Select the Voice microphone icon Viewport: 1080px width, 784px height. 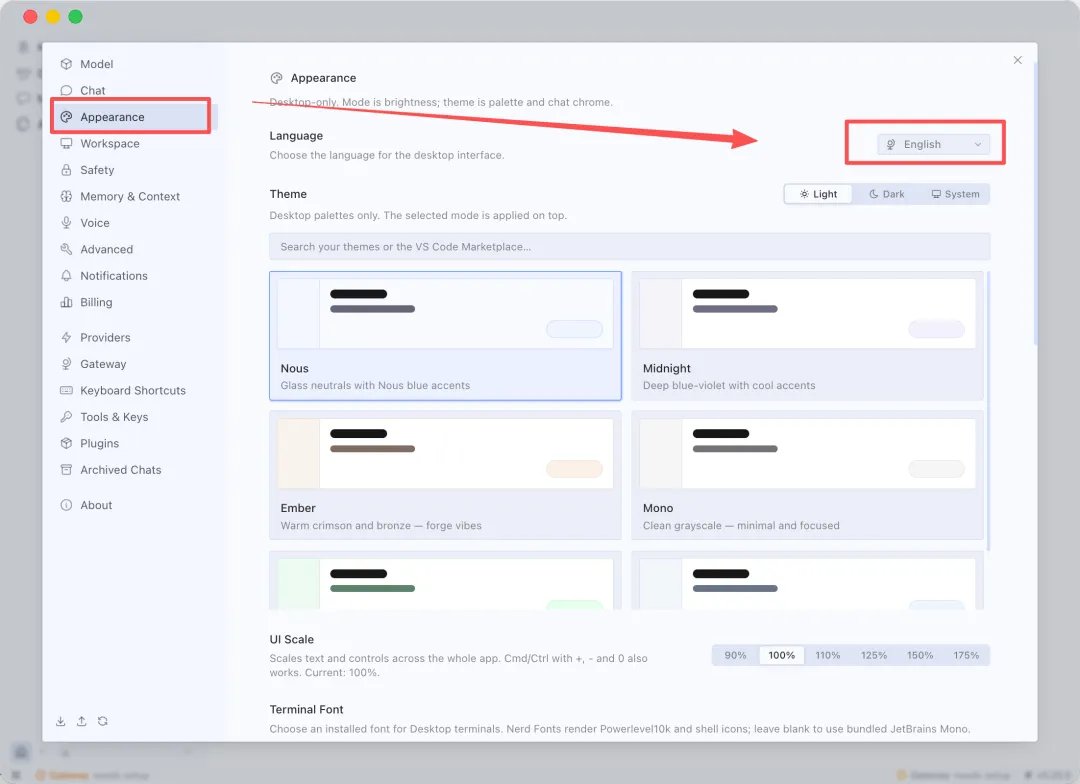66,223
